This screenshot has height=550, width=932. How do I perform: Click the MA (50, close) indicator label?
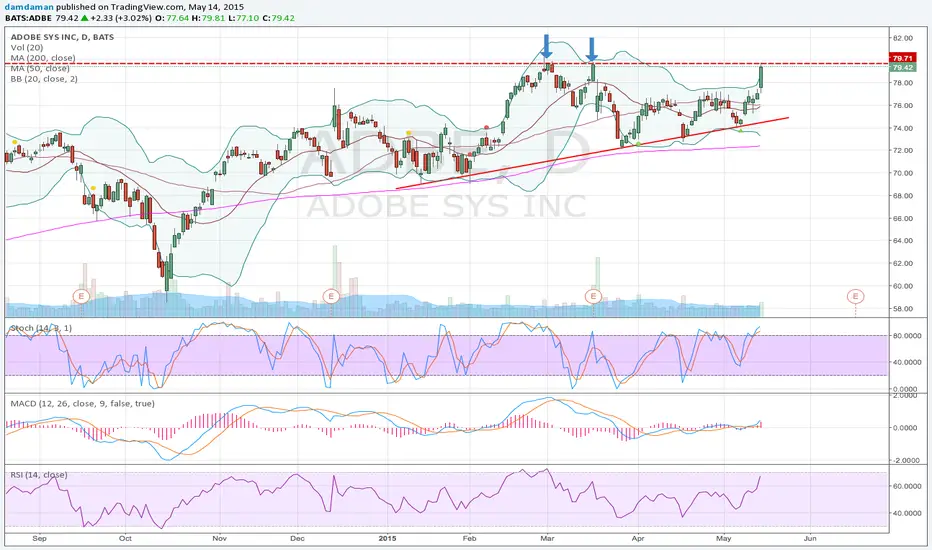tap(40, 68)
